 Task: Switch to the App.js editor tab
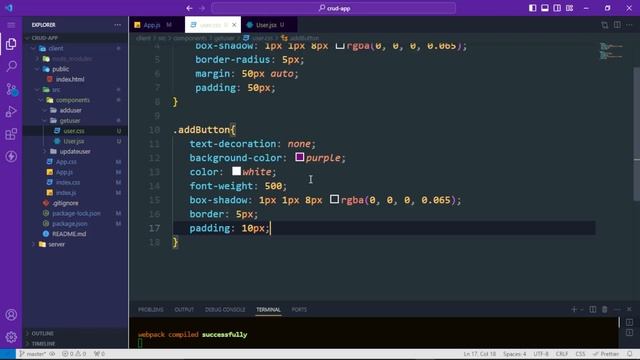[156, 25]
